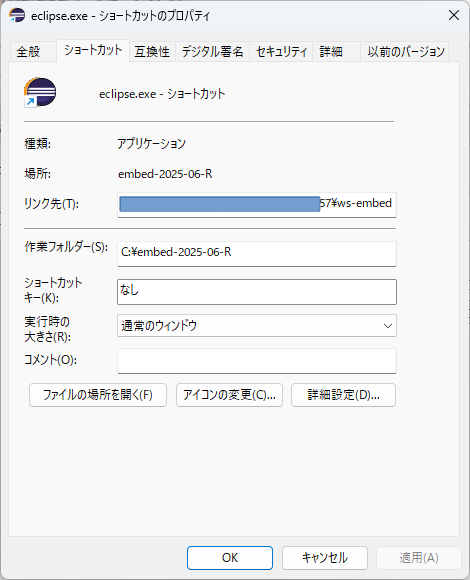Image resolution: width=470 pixels, height=580 pixels.
Task: Click the リンク先(T): label
Action: (51, 203)
